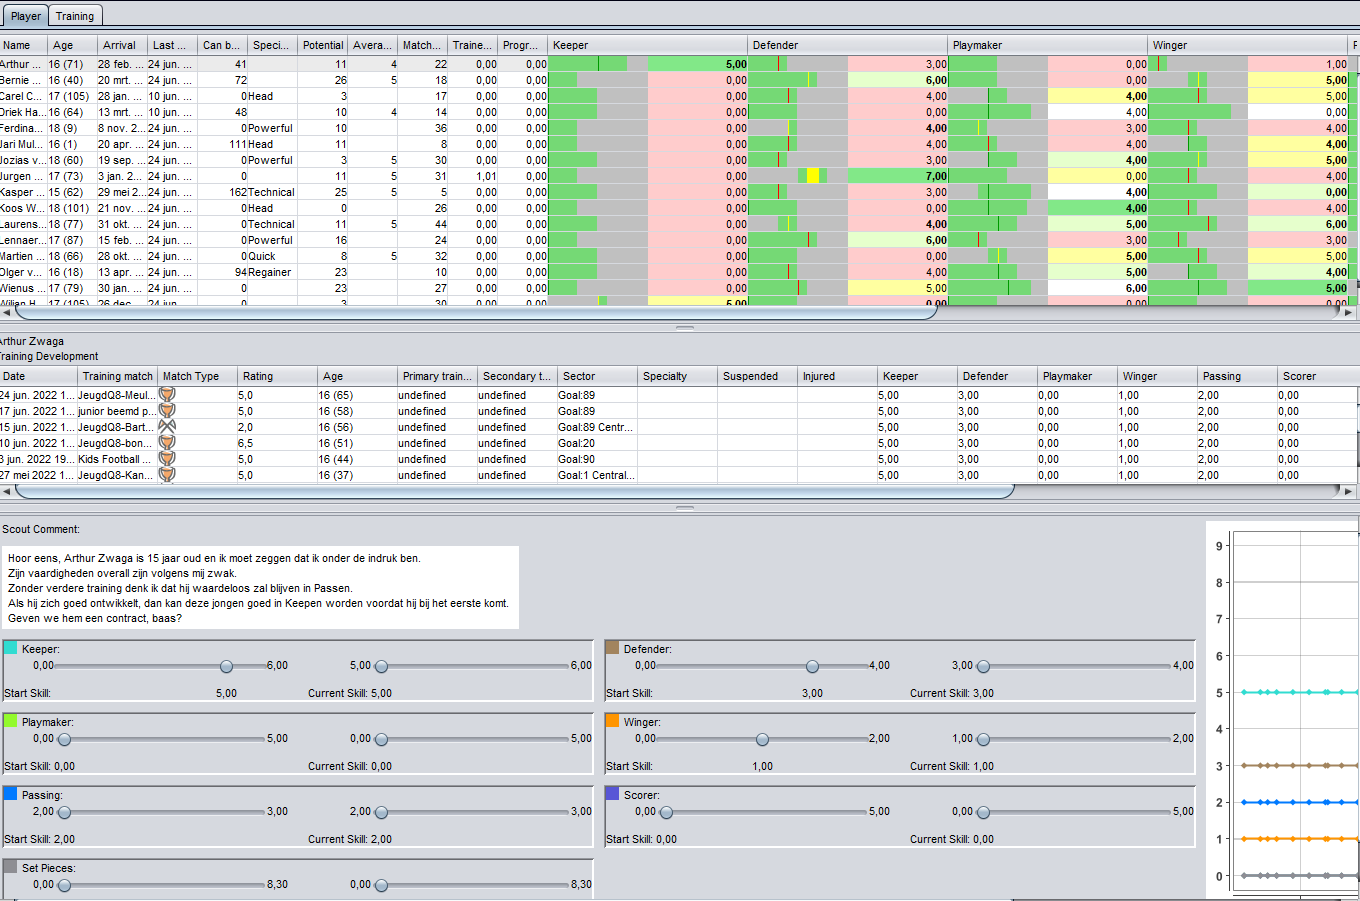Select the Bernie player row

(x=680, y=80)
